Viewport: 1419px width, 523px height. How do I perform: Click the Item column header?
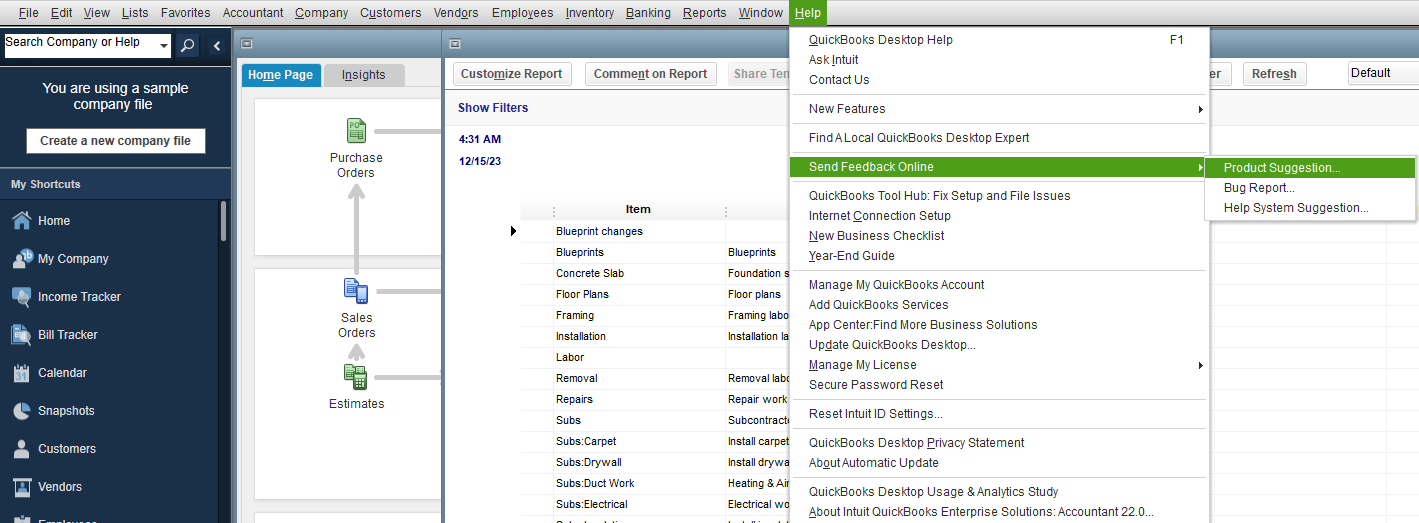pyautogui.click(x=638, y=210)
